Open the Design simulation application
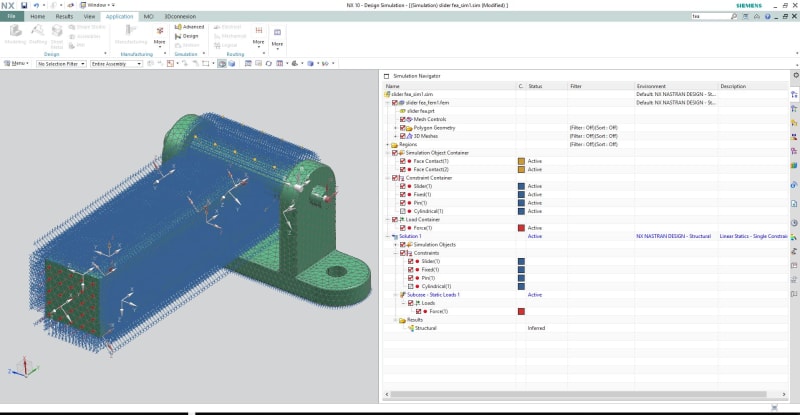 pos(186,36)
